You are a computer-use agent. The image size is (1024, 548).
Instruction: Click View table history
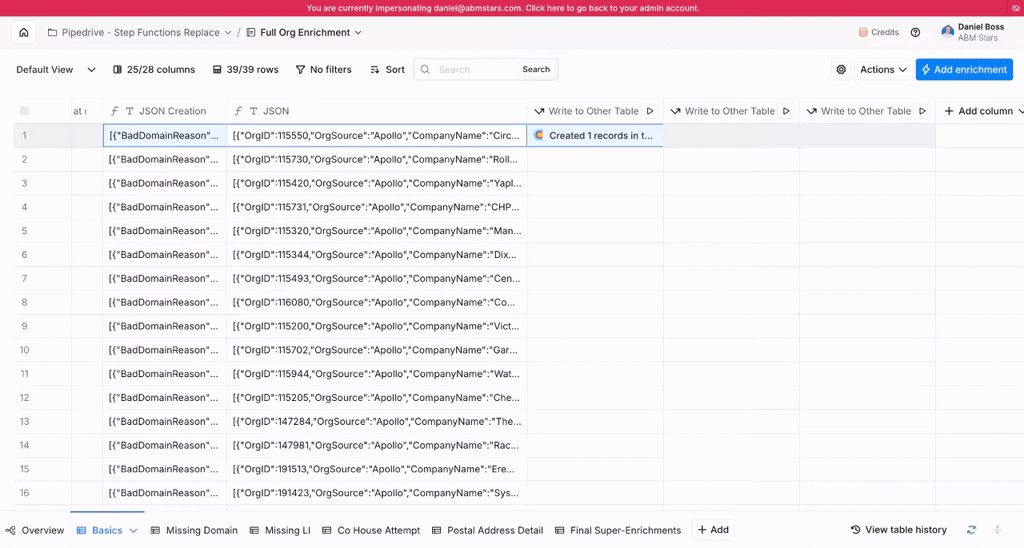[898, 530]
